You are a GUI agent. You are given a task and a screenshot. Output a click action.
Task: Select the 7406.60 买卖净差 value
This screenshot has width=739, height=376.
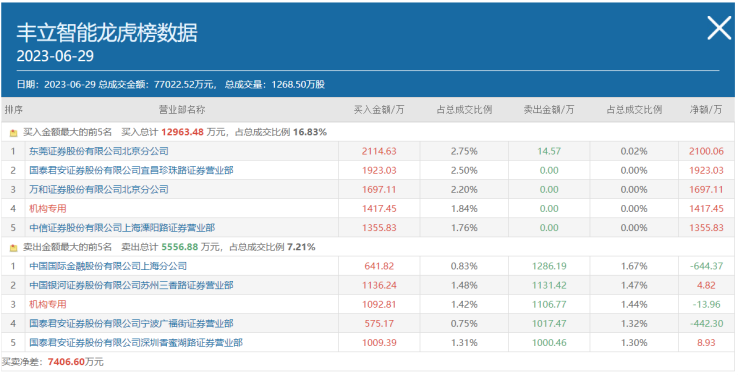[66, 362]
